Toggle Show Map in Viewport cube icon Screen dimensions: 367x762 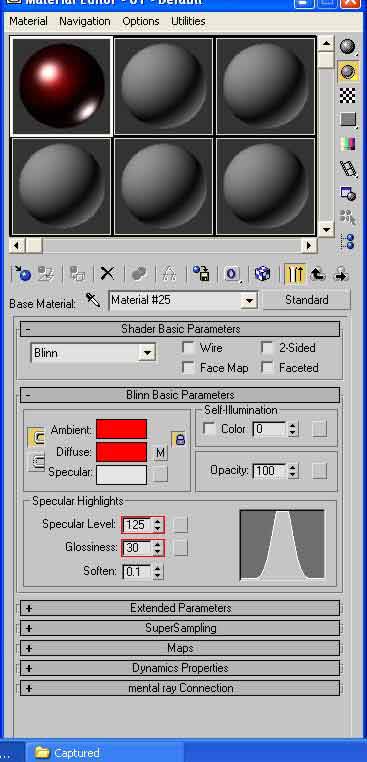[x=262, y=274]
